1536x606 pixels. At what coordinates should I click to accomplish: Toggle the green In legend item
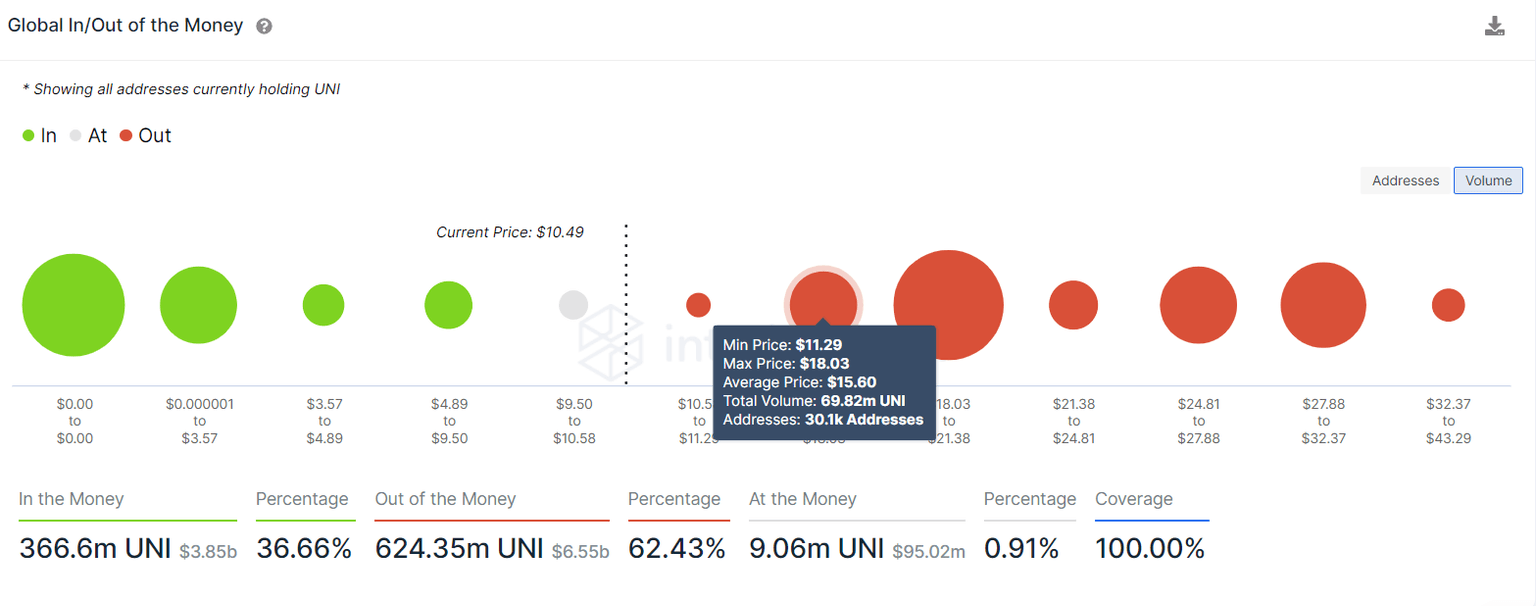(39, 136)
